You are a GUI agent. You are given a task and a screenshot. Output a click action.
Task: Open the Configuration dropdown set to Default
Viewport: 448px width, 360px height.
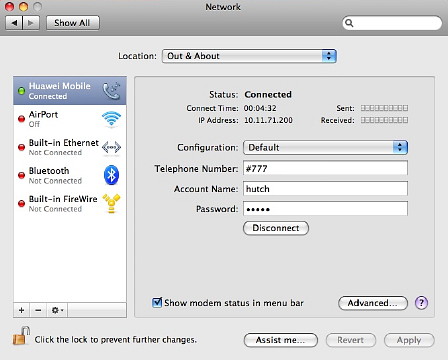click(x=326, y=147)
